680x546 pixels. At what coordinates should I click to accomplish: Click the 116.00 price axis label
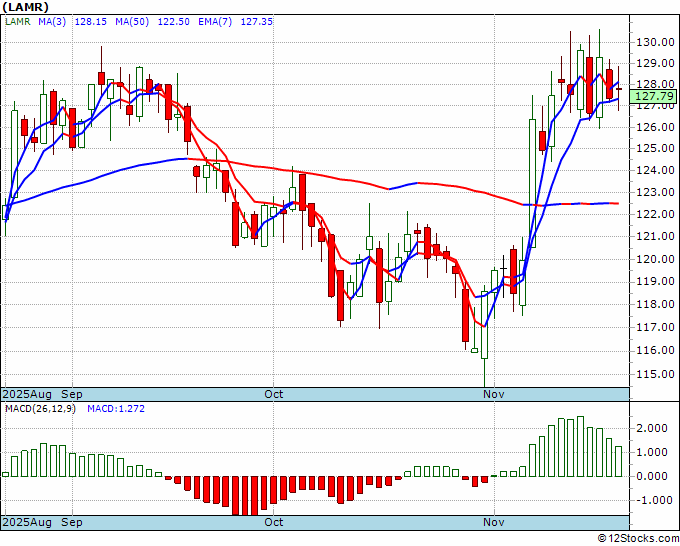click(x=655, y=351)
